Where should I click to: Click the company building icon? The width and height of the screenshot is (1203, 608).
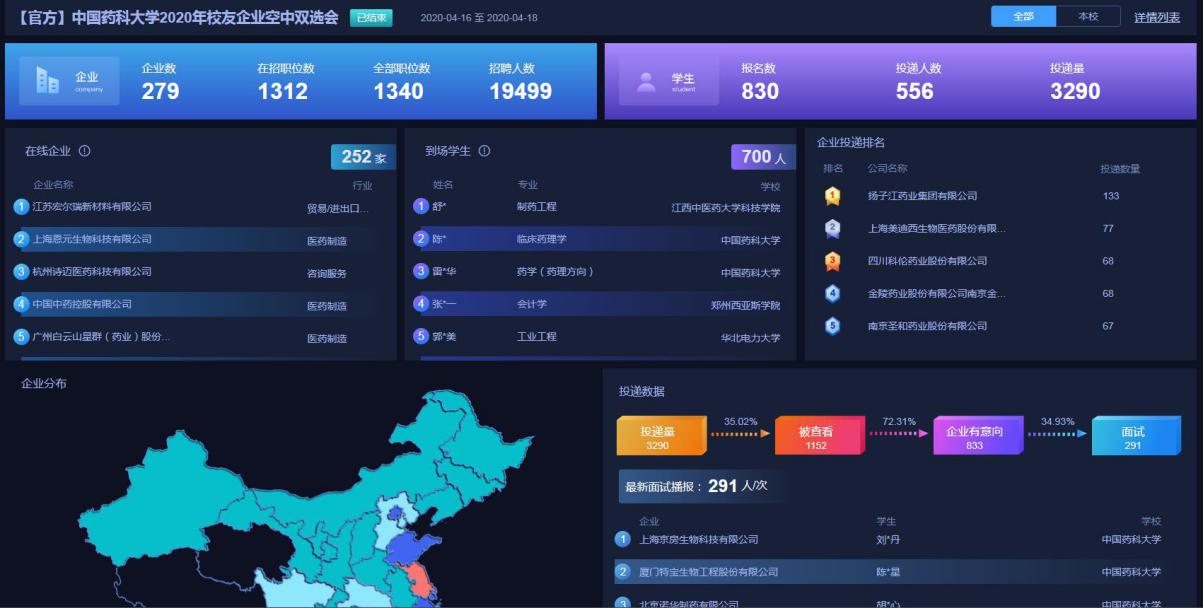[x=47, y=81]
